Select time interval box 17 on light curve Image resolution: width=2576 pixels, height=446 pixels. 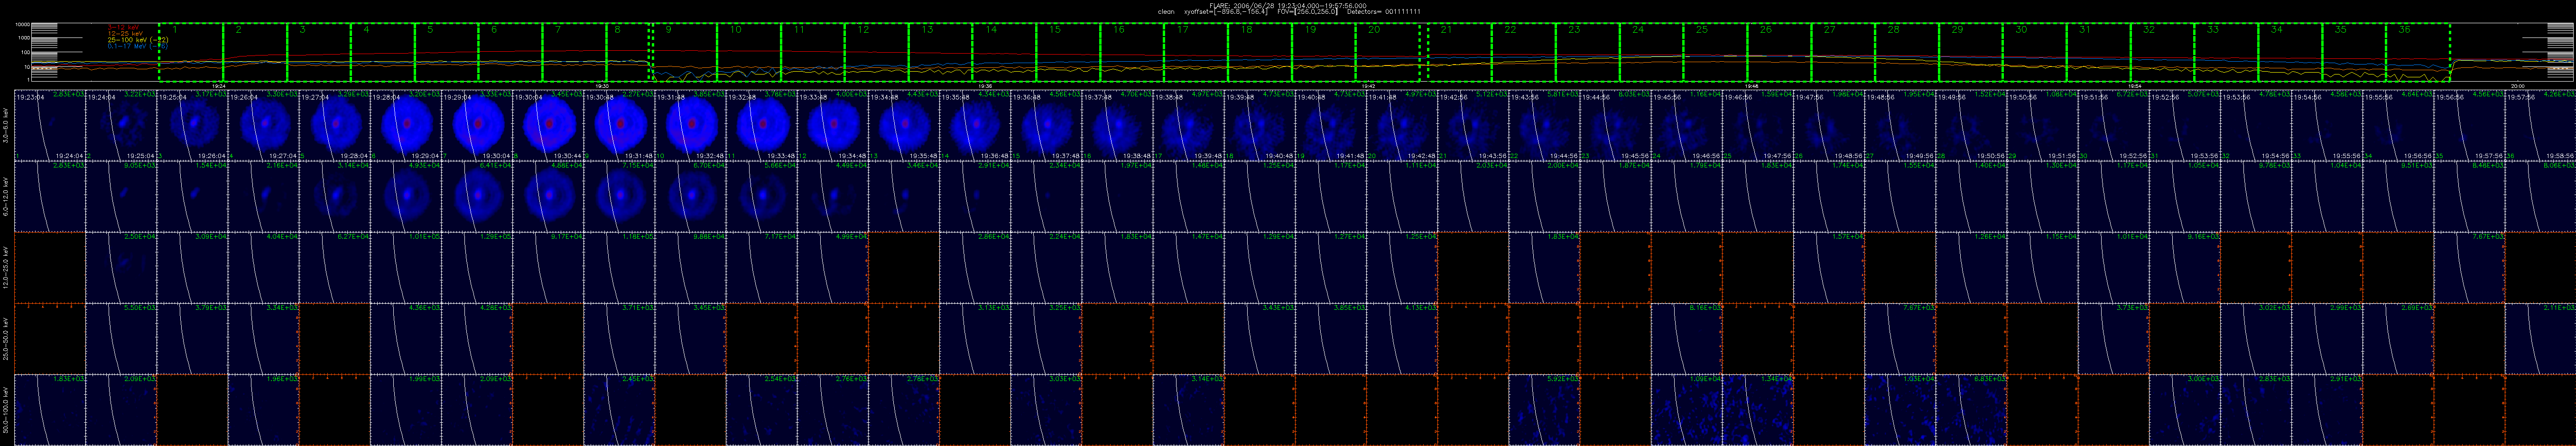click(x=1196, y=52)
